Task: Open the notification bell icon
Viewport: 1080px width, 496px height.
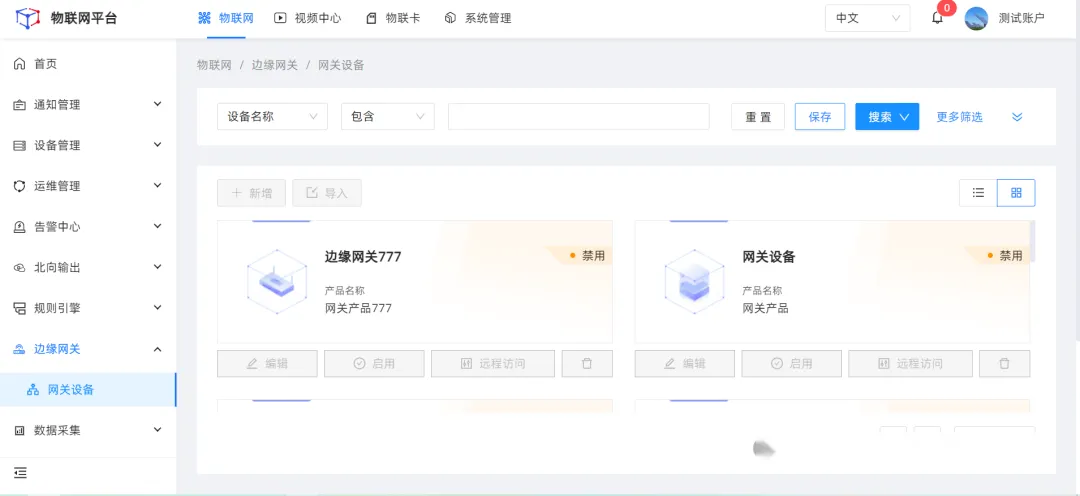Action: click(x=937, y=19)
